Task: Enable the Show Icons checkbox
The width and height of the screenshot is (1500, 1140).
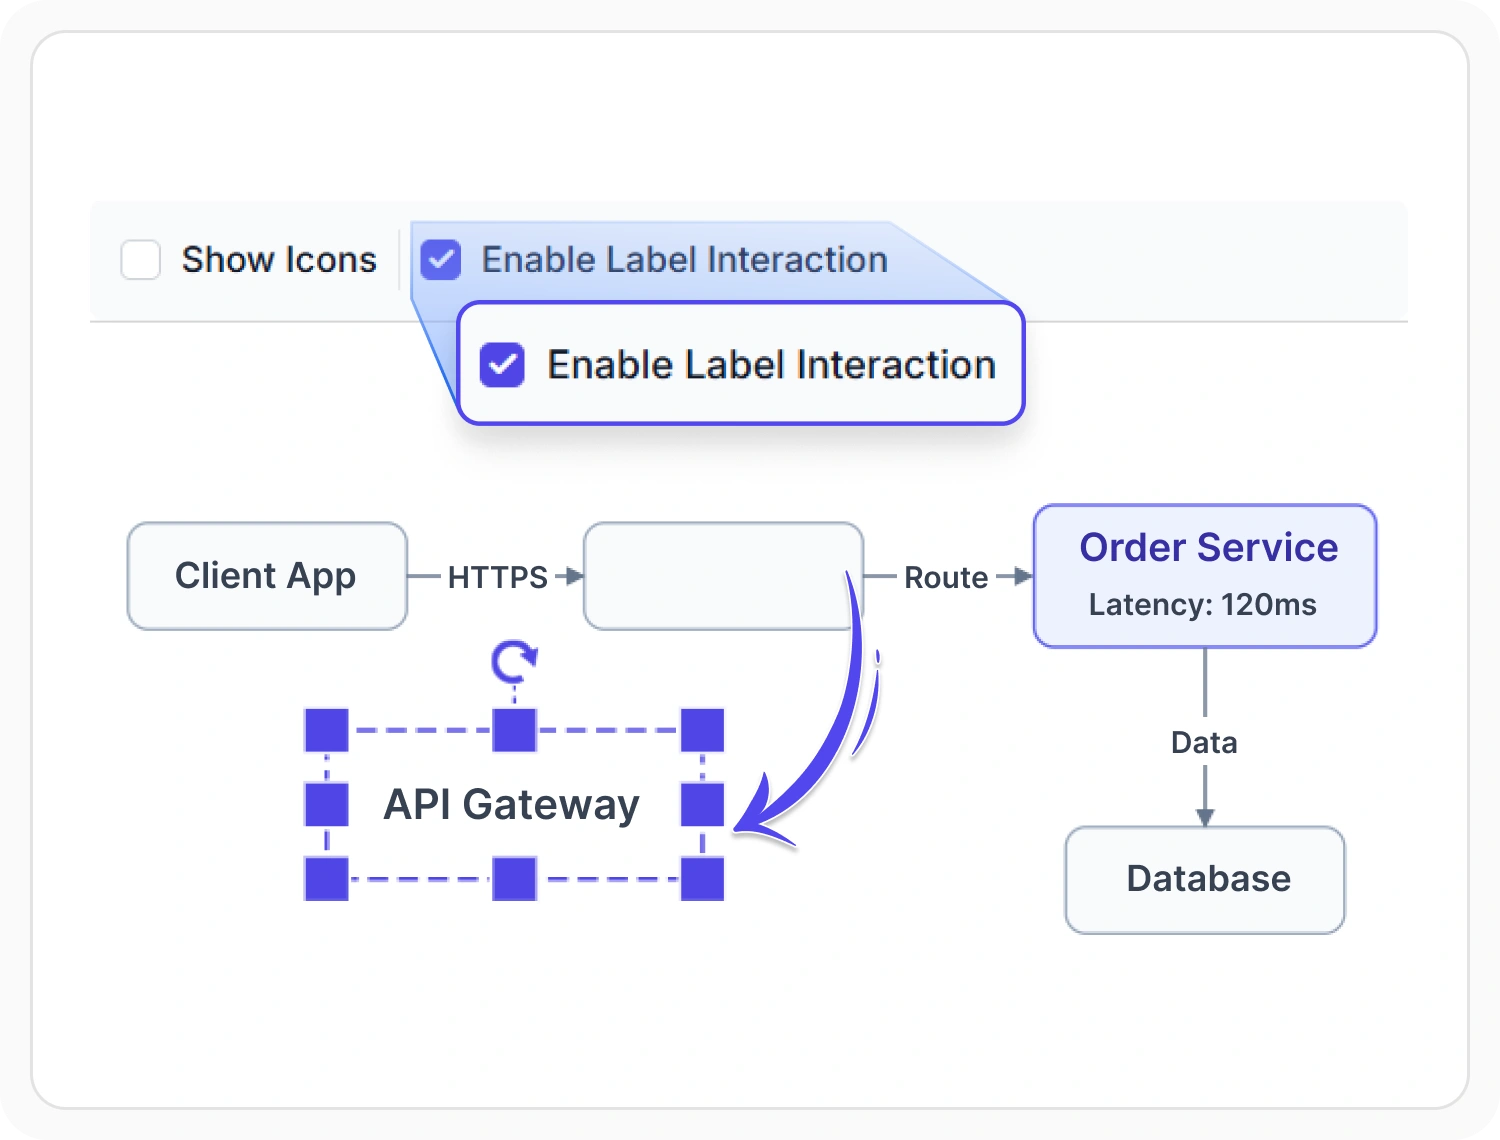Action: (141, 260)
